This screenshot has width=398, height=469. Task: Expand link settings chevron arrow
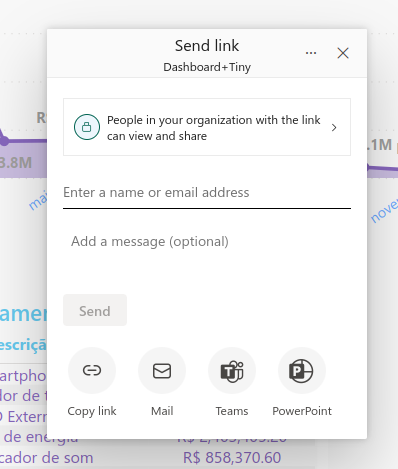point(334,127)
